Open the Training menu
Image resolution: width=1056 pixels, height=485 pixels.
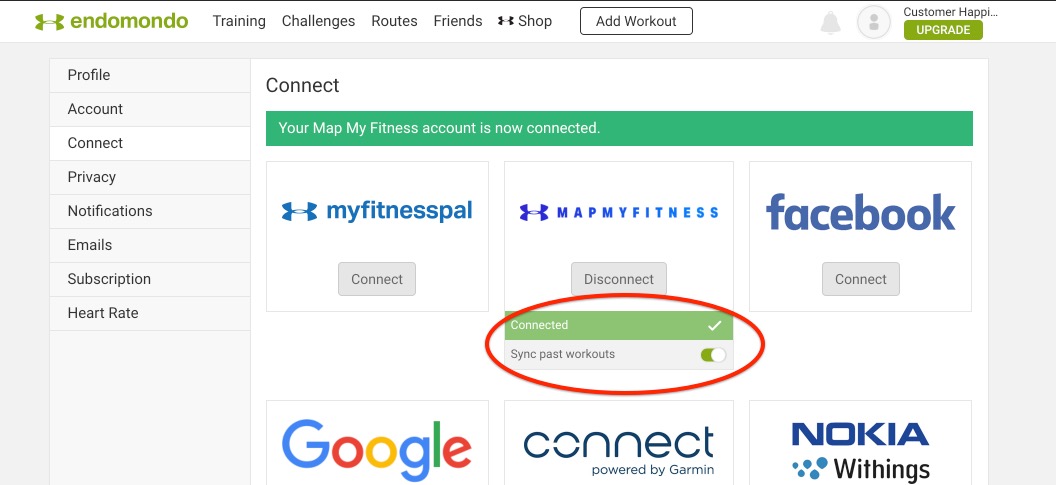coord(239,21)
